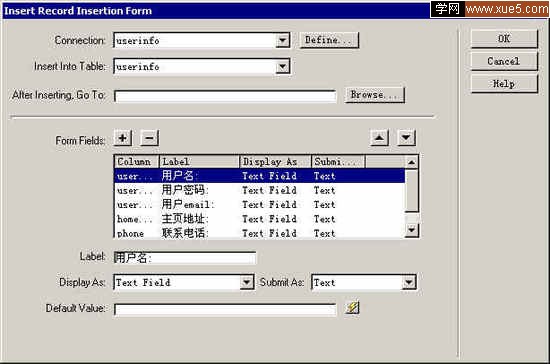Screen dimensions: 550x364
Task: Click the form fields list scrollbar thumb
Action: point(411,190)
